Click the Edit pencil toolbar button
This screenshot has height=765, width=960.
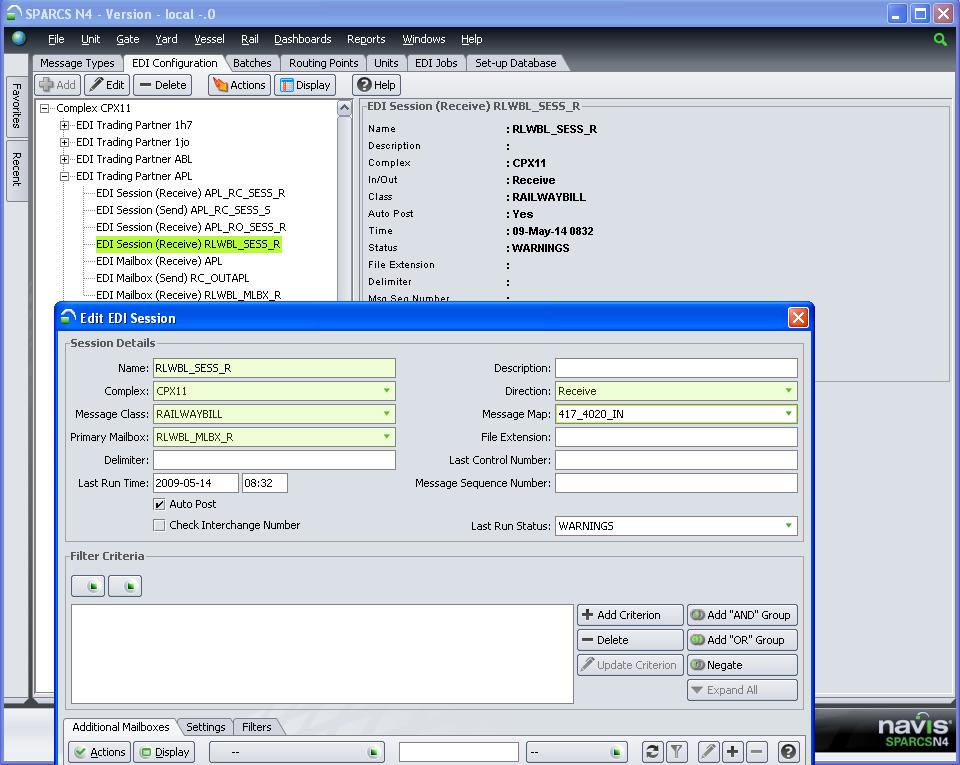click(x=107, y=85)
